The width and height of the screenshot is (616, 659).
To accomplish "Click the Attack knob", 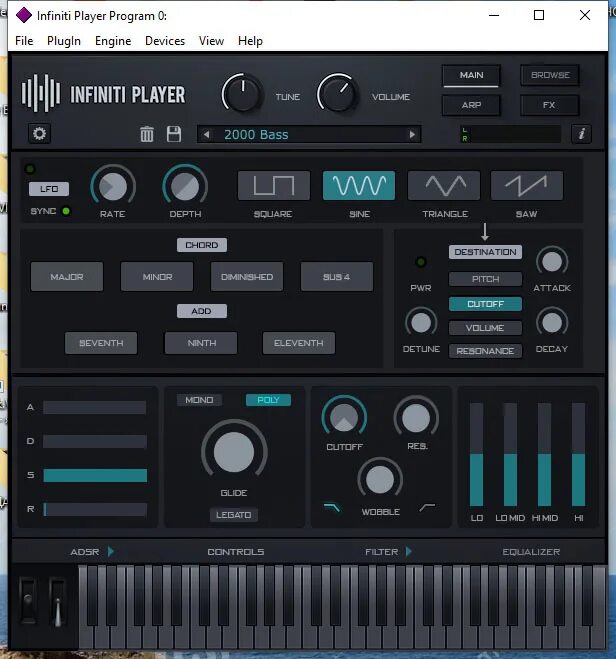I will click(552, 262).
